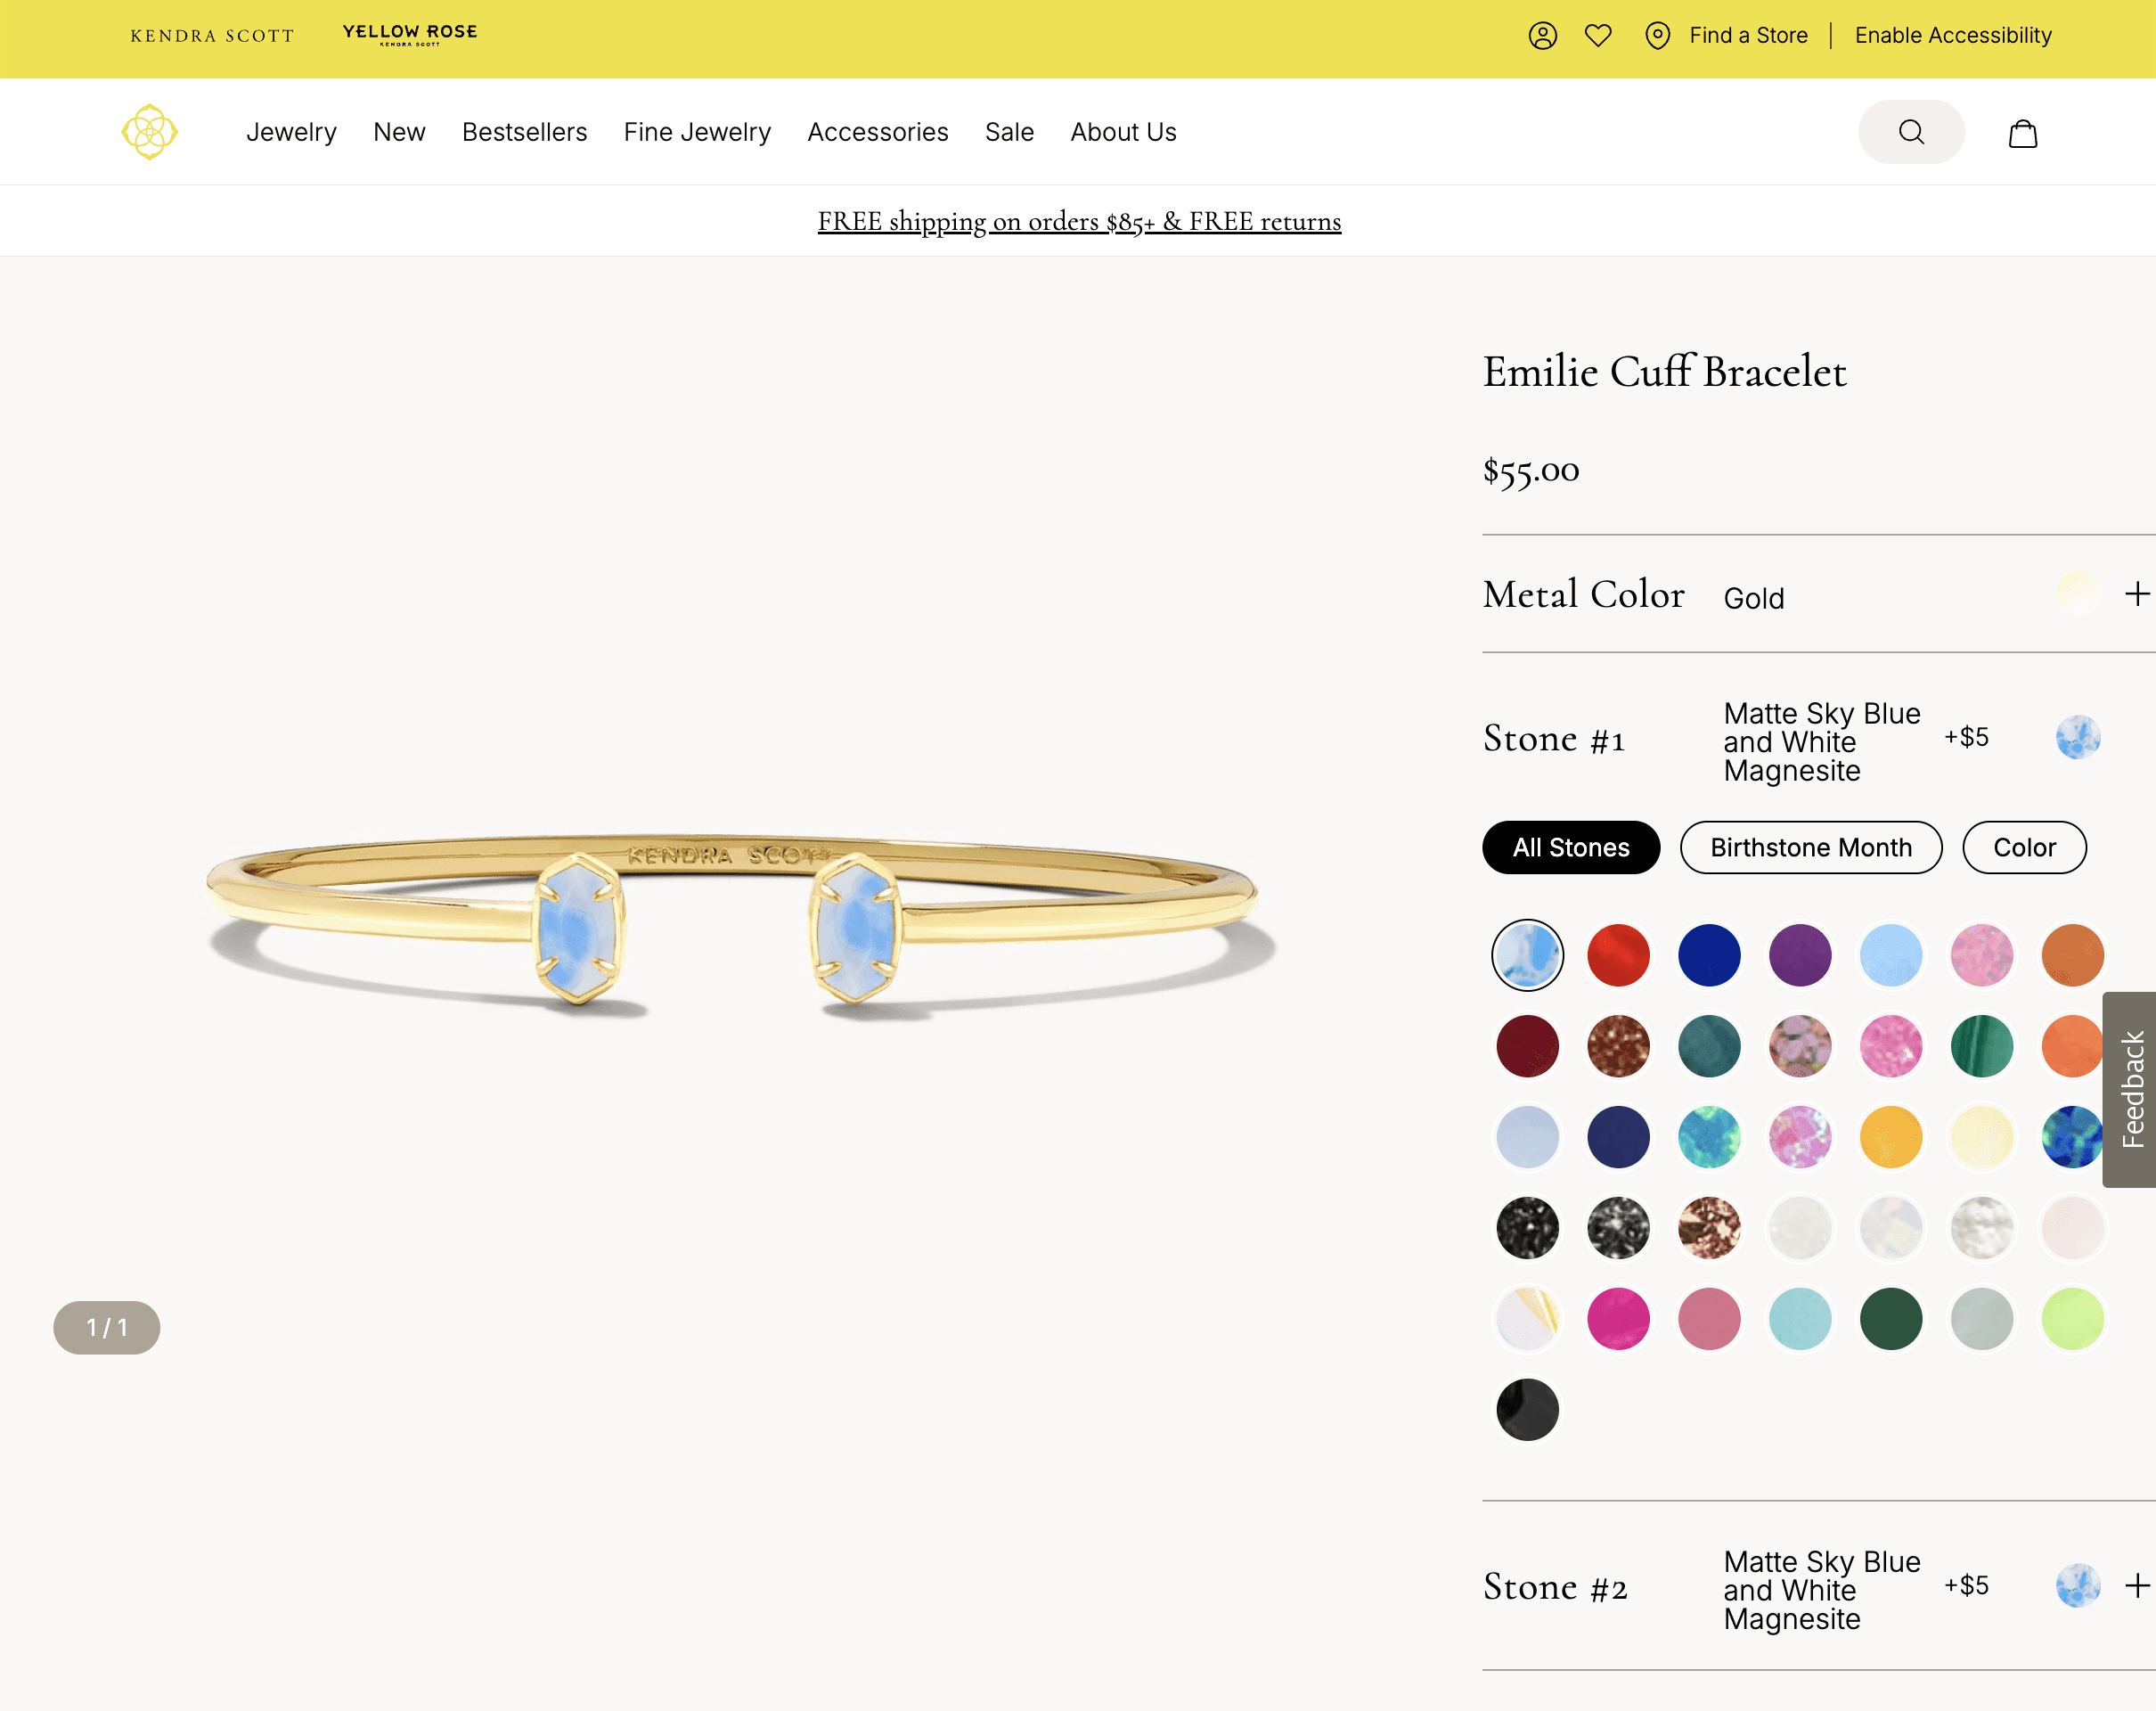Open the search magnifier icon
2156x1711 pixels.
(x=1910, y=131)
